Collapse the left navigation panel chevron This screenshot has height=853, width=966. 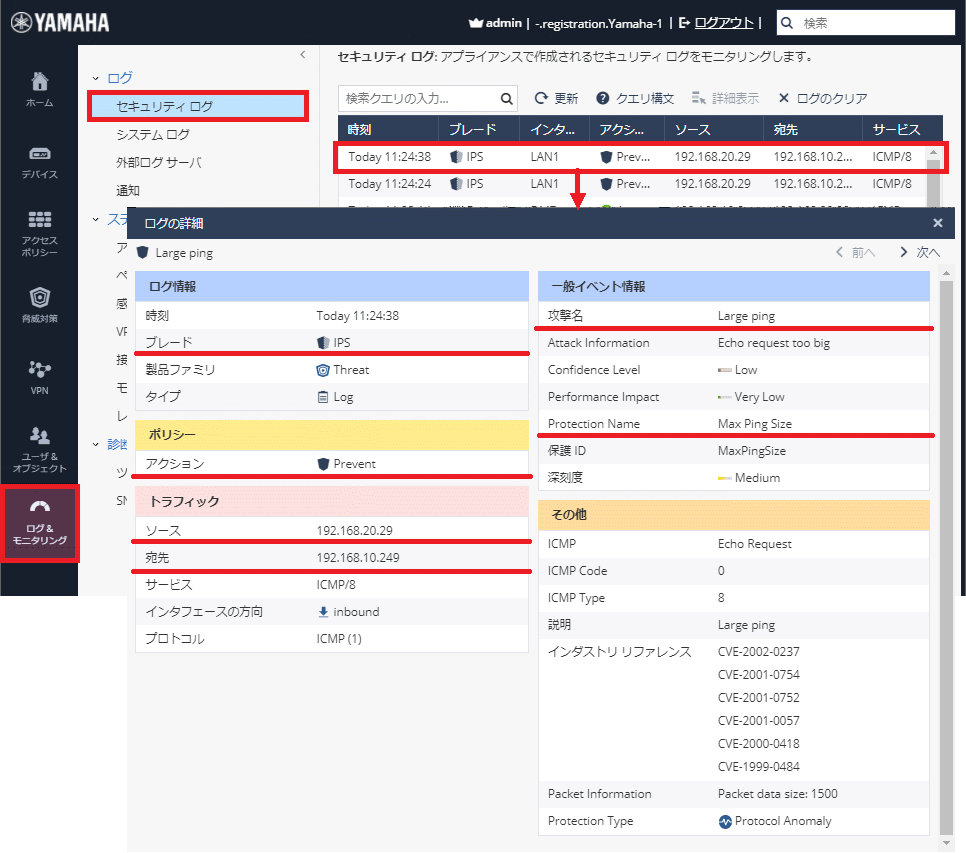point(303,55)
